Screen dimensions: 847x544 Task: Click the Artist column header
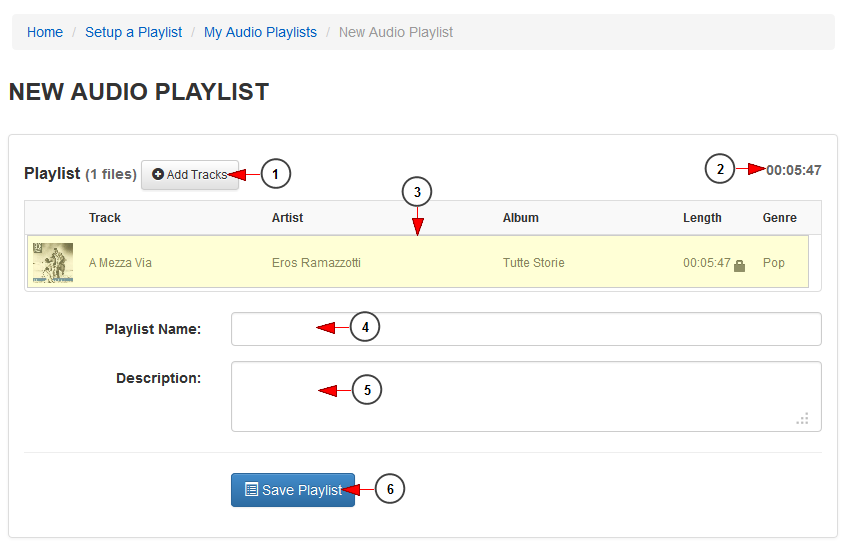coord(287,218)
